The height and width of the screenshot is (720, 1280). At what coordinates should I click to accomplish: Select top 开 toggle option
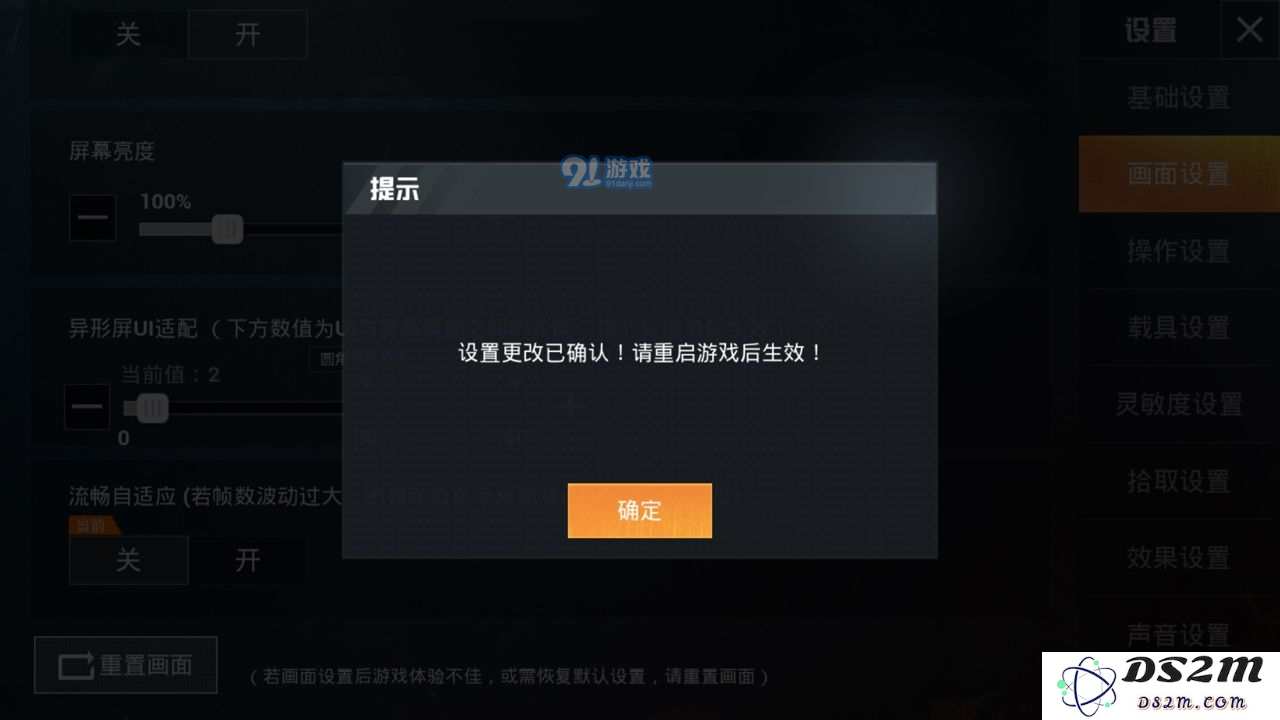pyautogui.click(x=247, y=34)
